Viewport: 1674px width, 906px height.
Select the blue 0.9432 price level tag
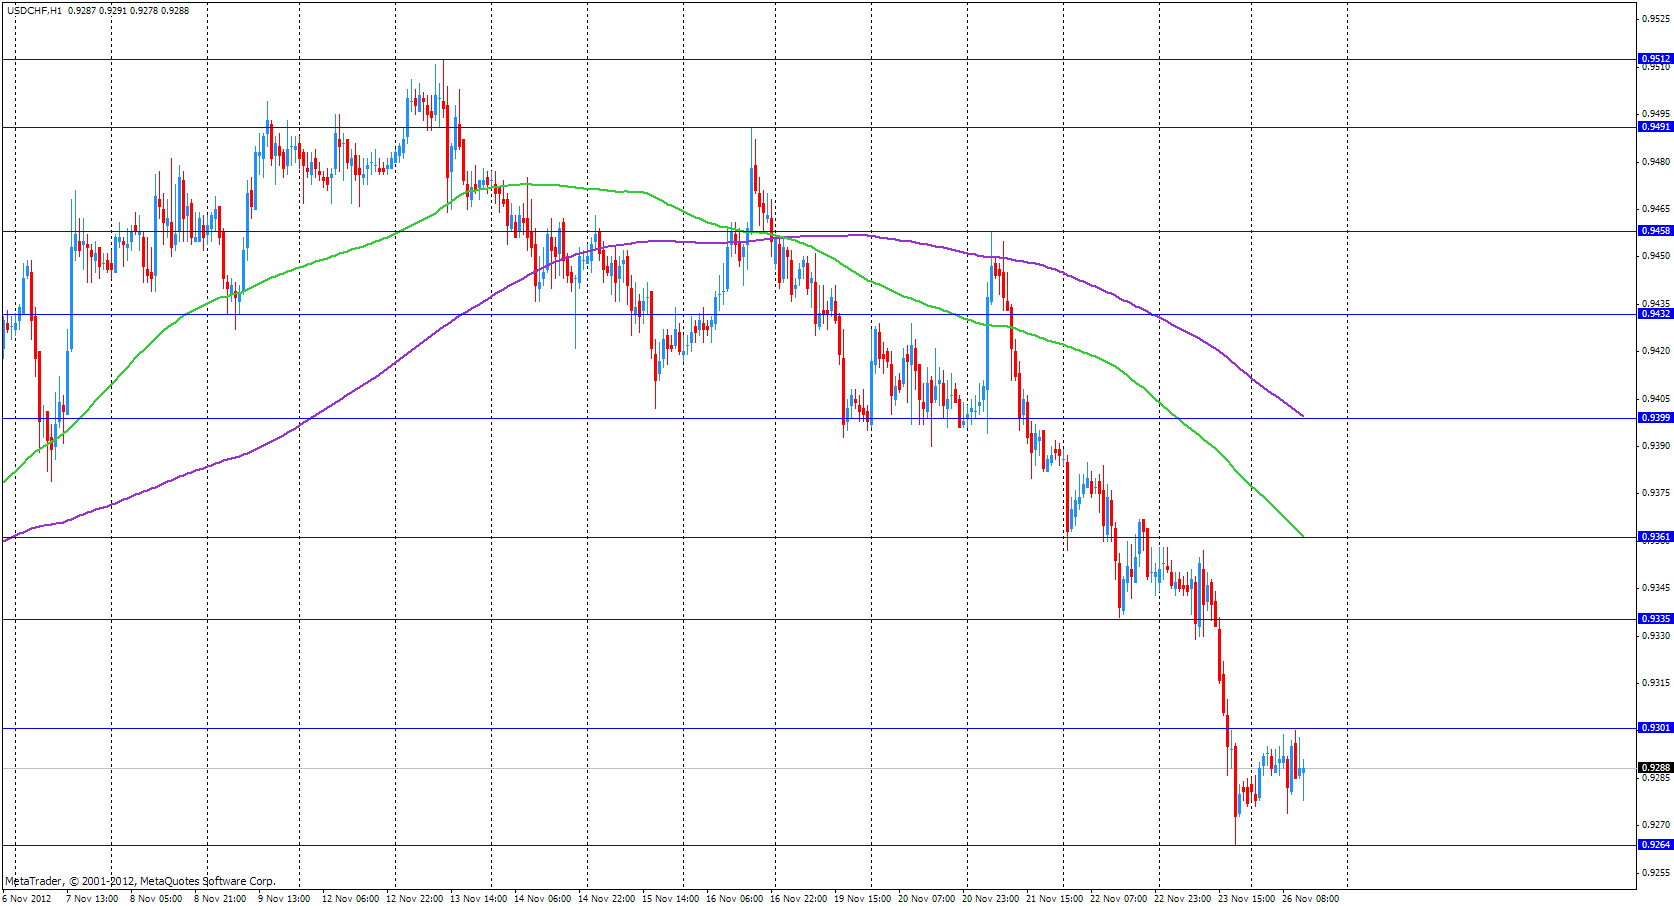pos(1656,314)
